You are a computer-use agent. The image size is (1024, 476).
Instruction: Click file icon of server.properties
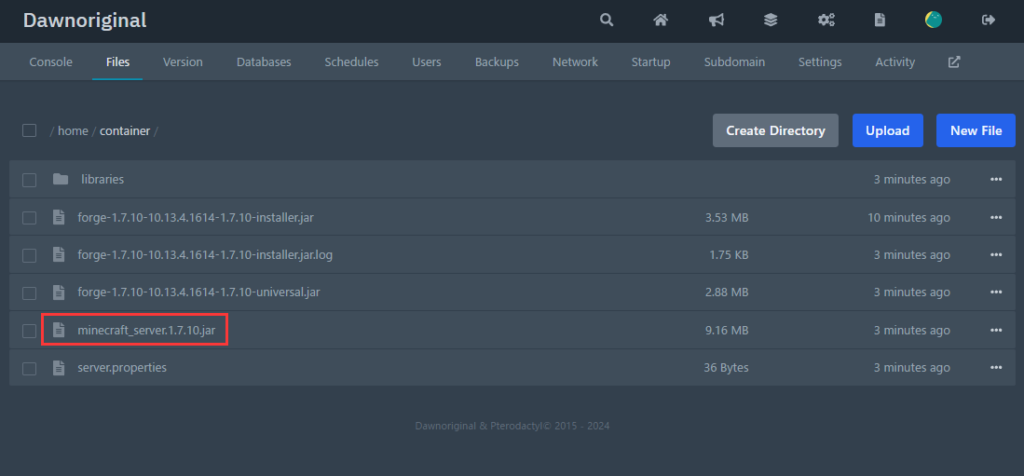[x=59, y=368]
